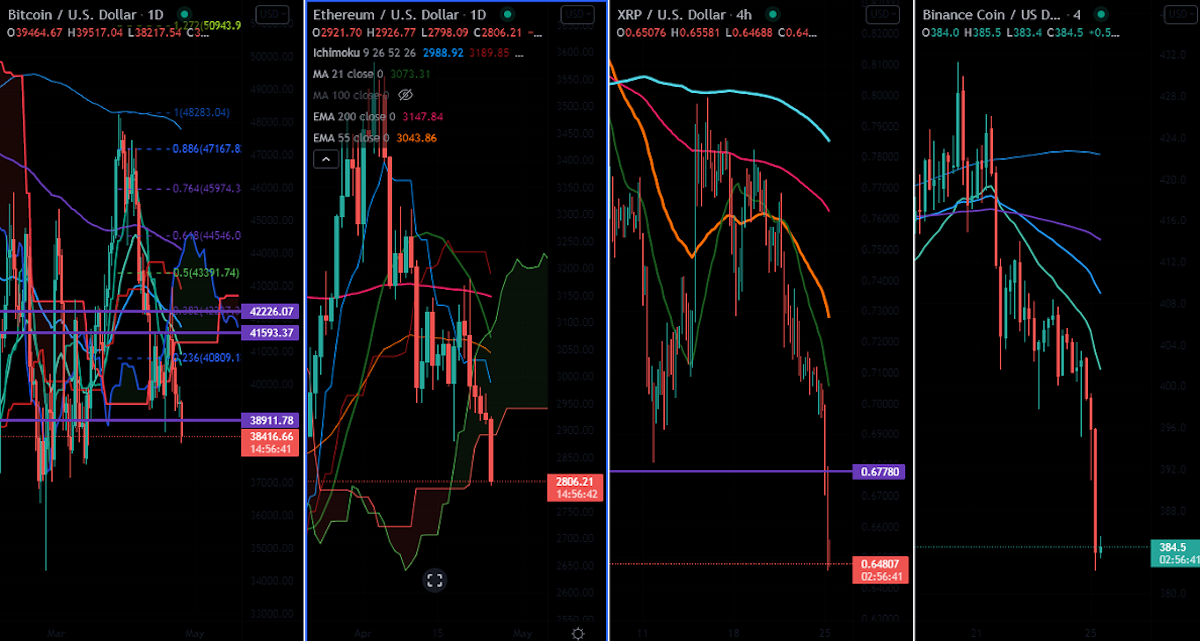Show the hidden MA 100 indicator
This screenshot has width=1200, height=641.
click(406, 96)
